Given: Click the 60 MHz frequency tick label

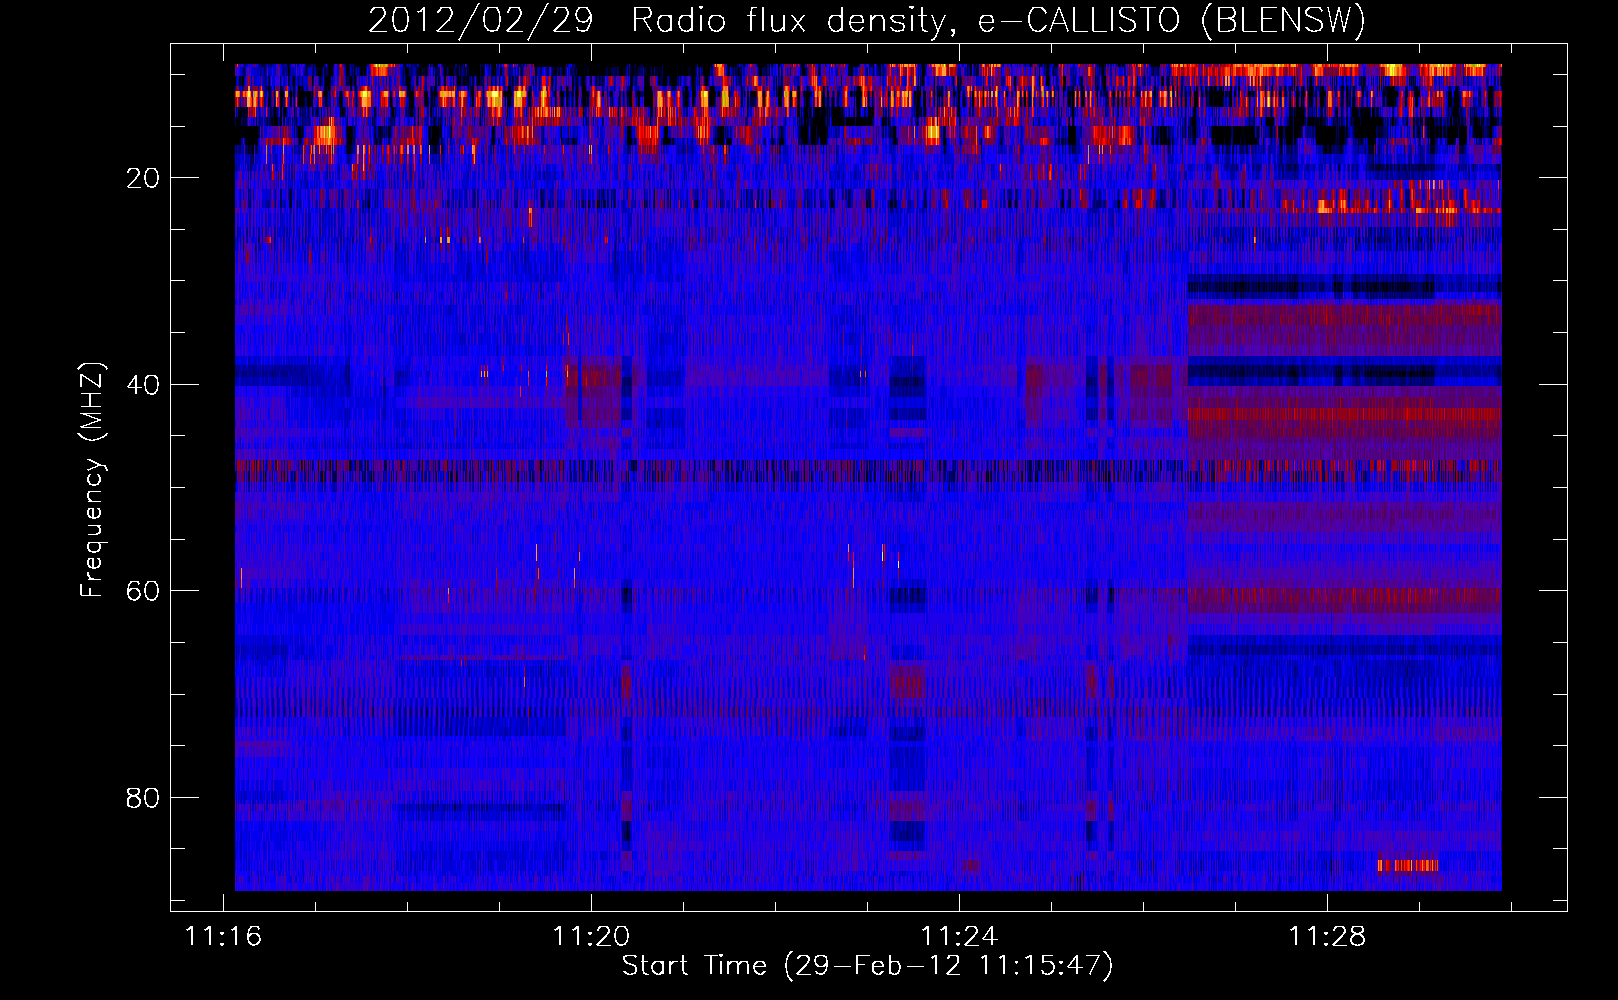Looking at the screenshot, I should click(144, 592).
